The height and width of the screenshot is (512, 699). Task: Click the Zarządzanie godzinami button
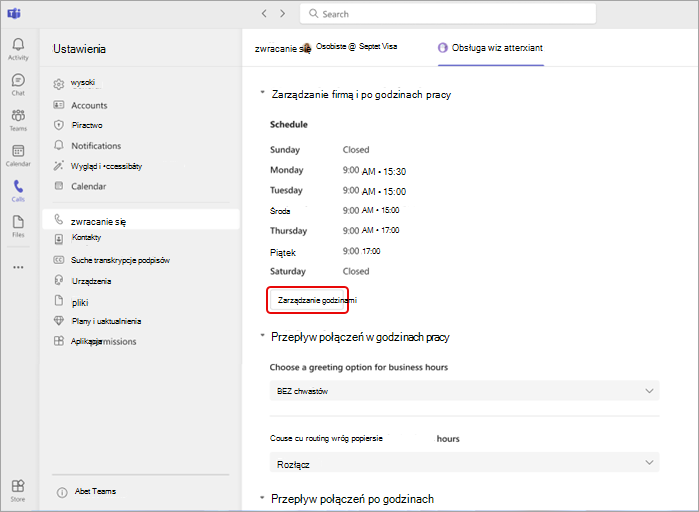[307, 300]
